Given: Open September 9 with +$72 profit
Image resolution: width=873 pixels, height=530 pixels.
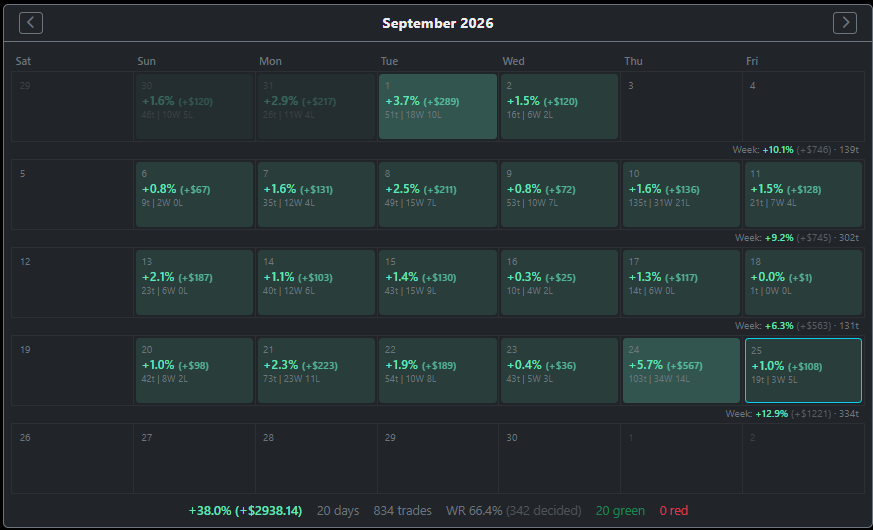Looking at the screenshot, I should point(560,194).
